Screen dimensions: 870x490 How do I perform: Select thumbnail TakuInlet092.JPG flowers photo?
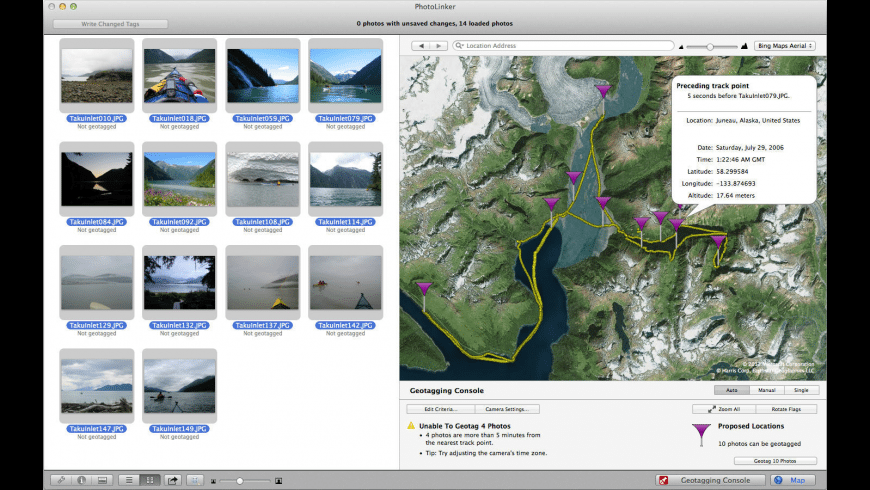point(180,179)
